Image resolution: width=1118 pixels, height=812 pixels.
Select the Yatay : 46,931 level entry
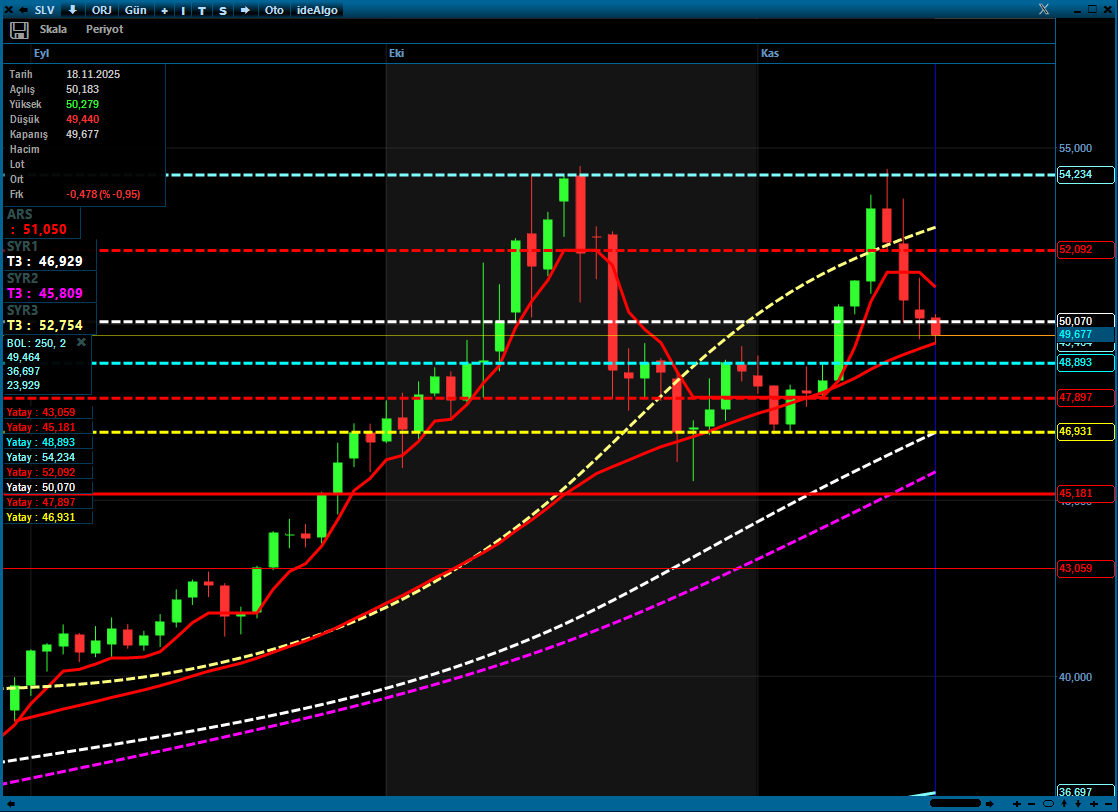pyautogui.click(x=48, y=517)
